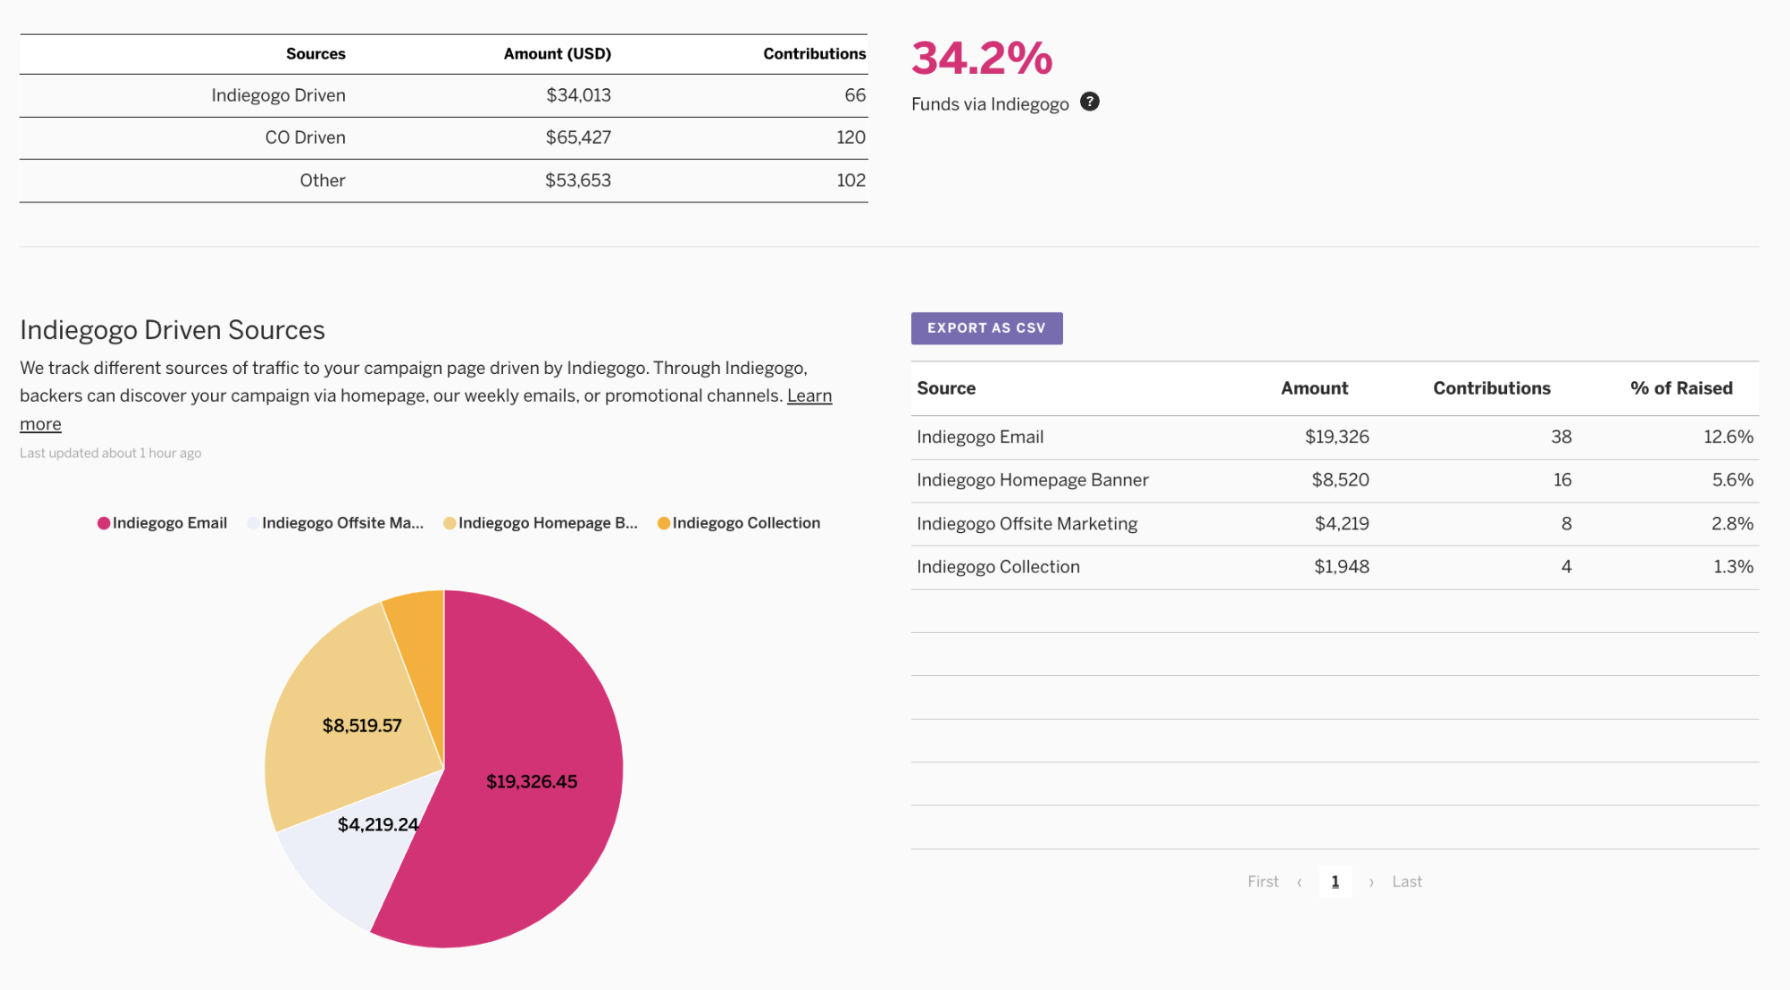Toggle Indiegogo Homepage B... legend item
The width and height of the screenshot is (1790, 990).
tap(540, 523)
